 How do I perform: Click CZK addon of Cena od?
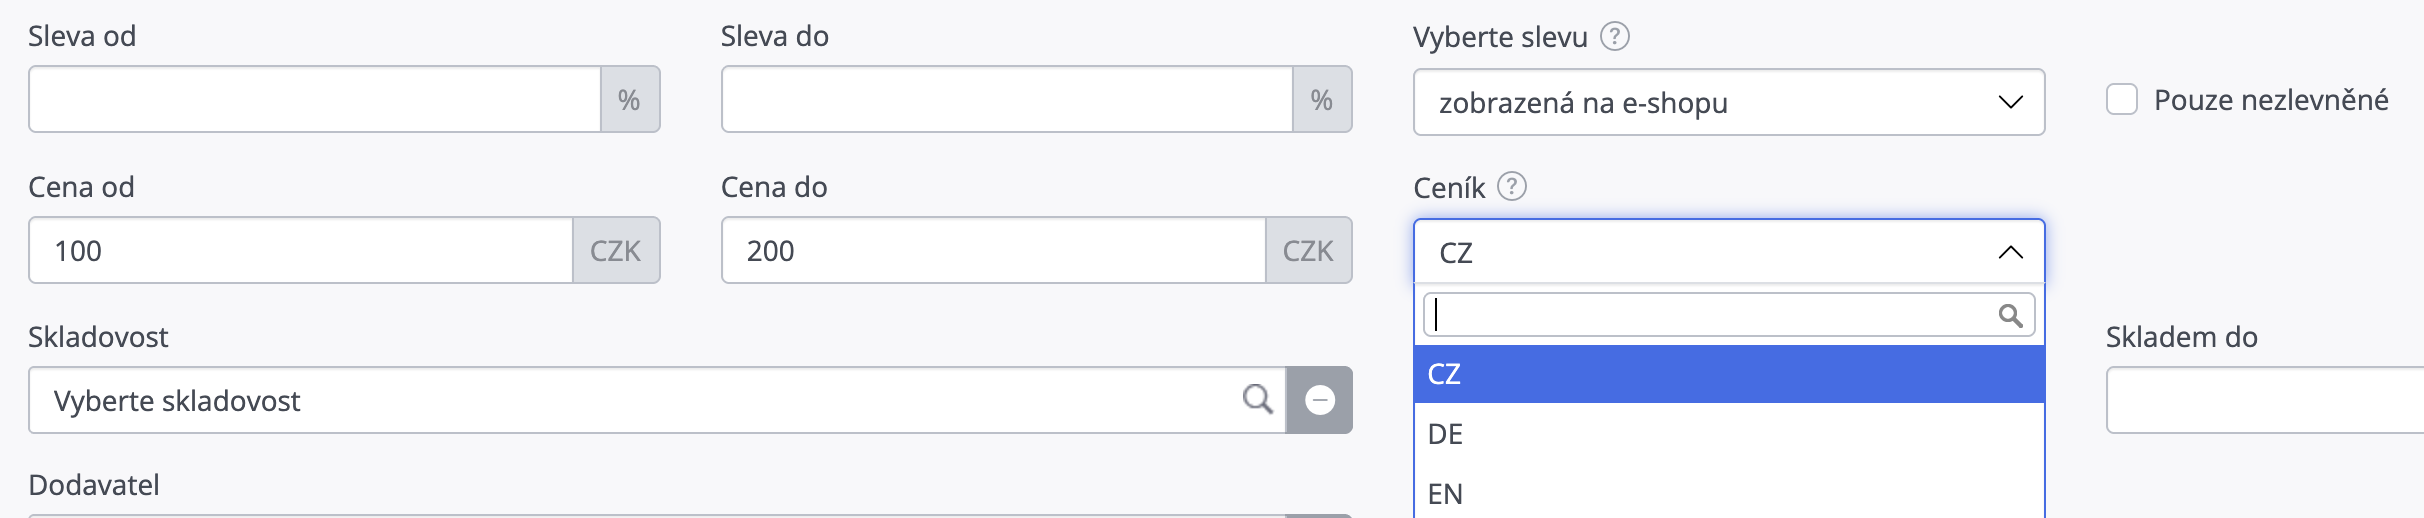click(x=615, y=250)
